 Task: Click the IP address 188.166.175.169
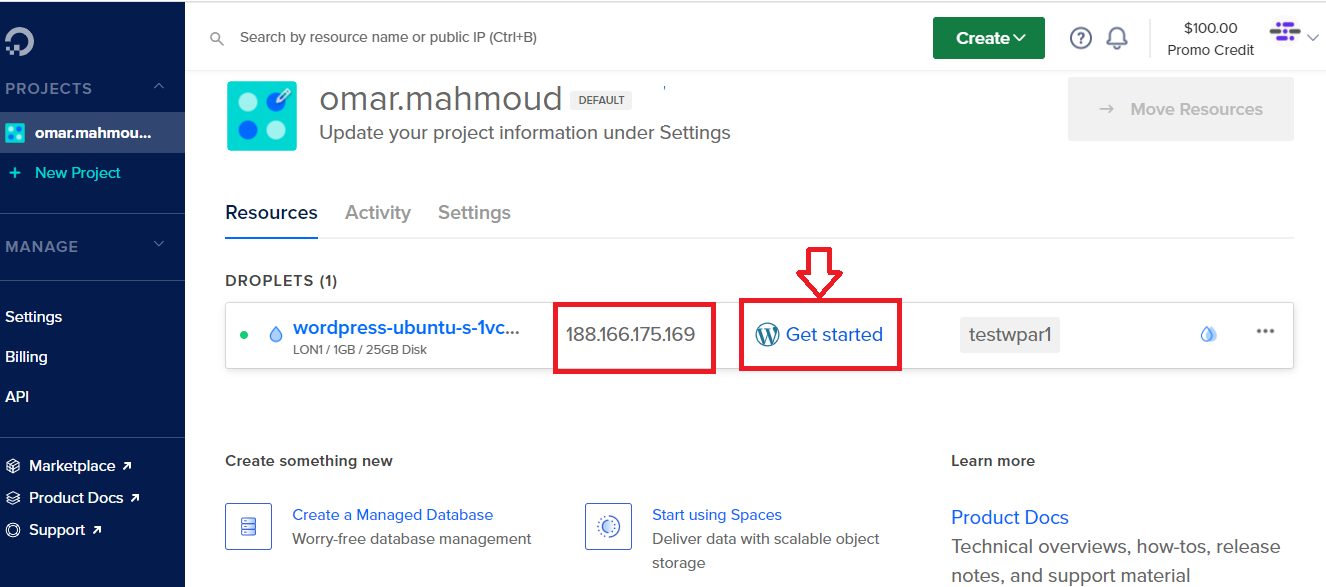(x=631, y=335)
